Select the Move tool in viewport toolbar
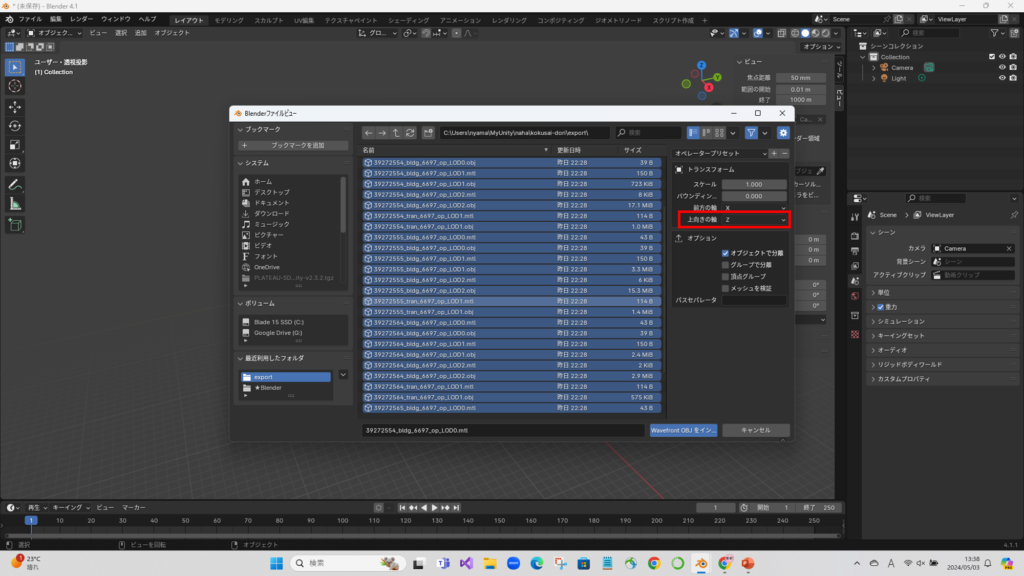The height and width of the screenshot is (576, 1024). (15, 106)
